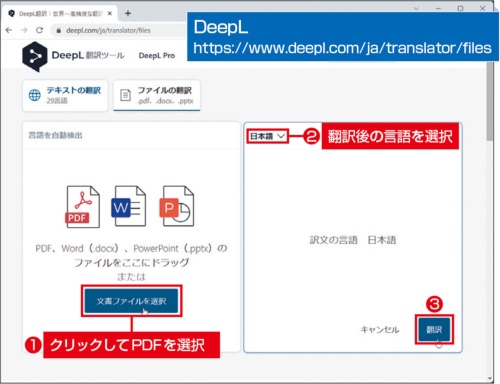Click the scrollbar down arrow
500x384 pixels.
pyautogui.click(x=490, y=378)
